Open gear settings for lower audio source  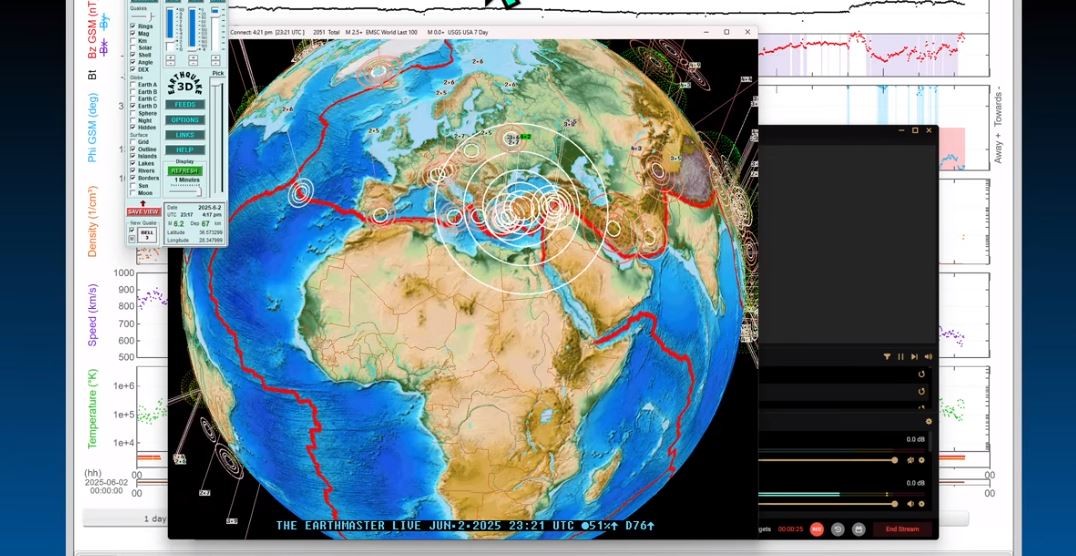click(x=921, y=504)
